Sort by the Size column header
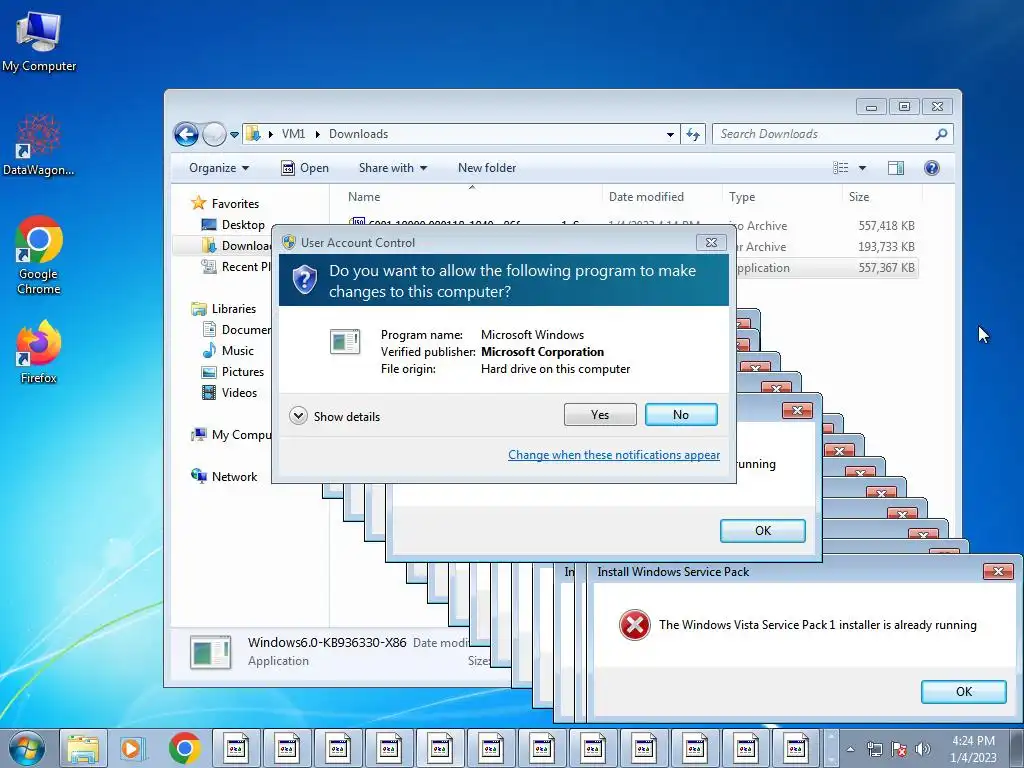The height and width of the screenshot is (768, 1024). (x=859, y=197)
